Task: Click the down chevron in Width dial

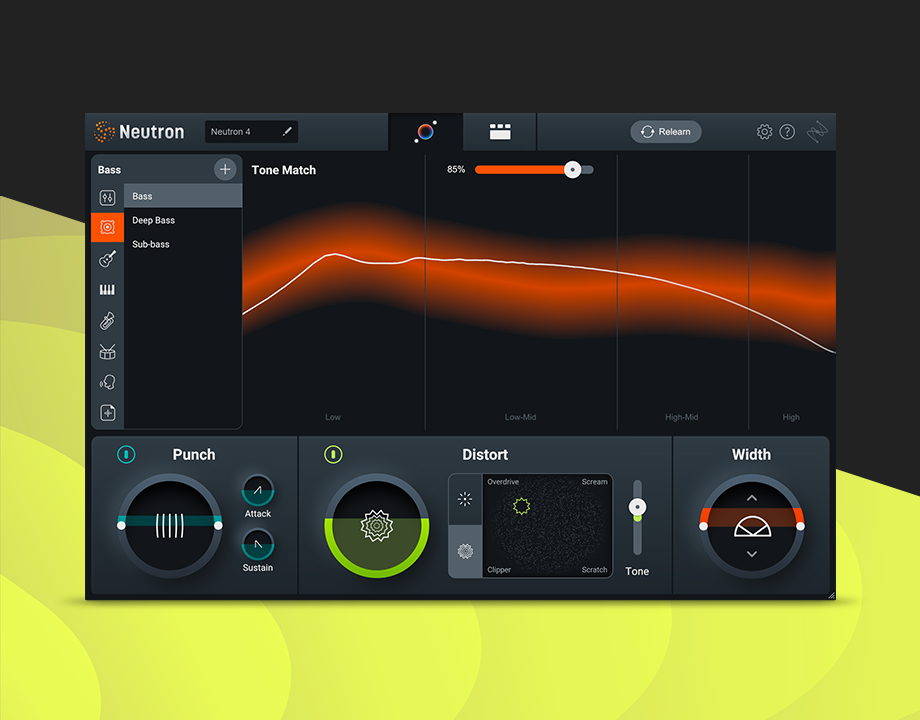Action: click(752, 554)
